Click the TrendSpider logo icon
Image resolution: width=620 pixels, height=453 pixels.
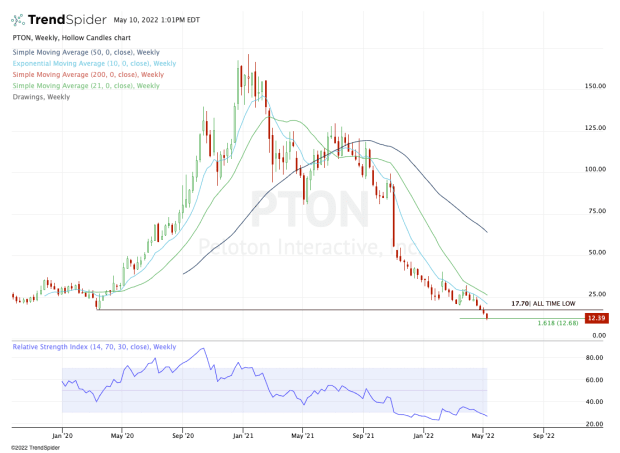(18, 20)
